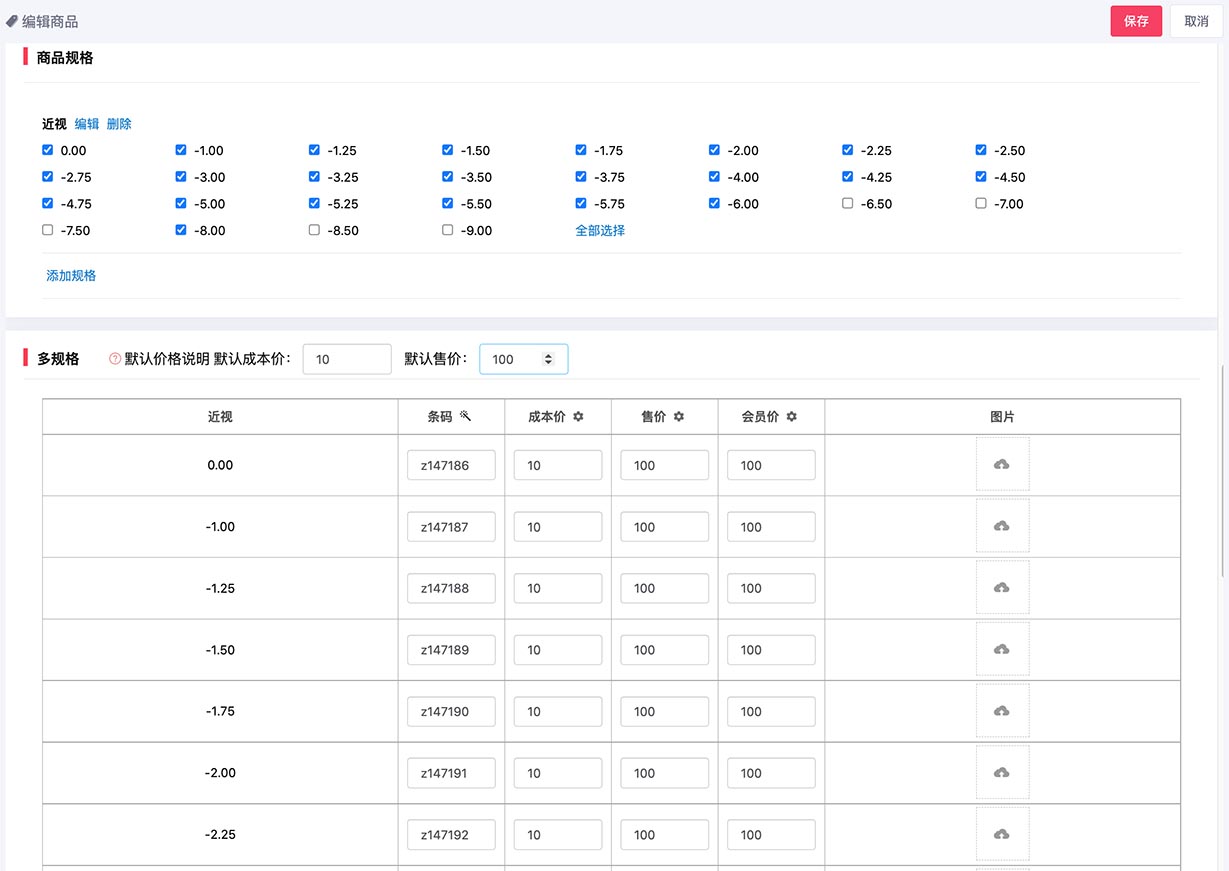Click the 多规格 section heading
This screenshot has height=871, width=1229.
pos(58,359)
